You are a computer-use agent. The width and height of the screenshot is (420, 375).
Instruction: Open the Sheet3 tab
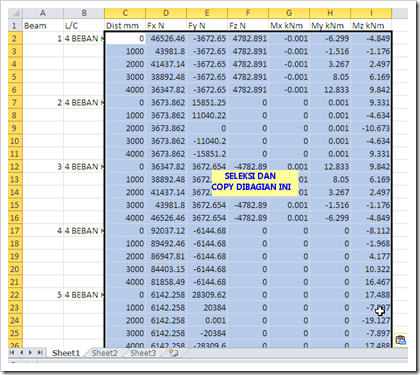tap(143, 353)
